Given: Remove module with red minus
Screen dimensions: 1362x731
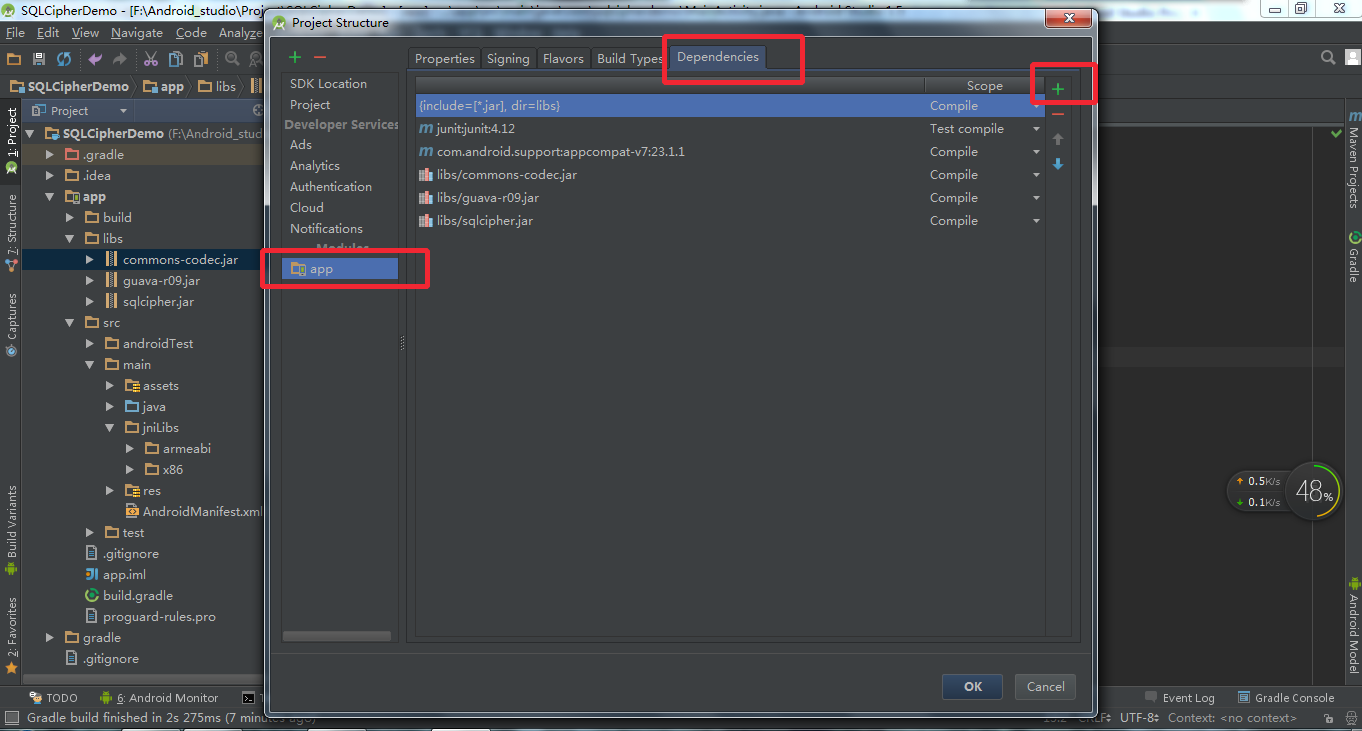Looking at the screenshot, I should 320,58.
